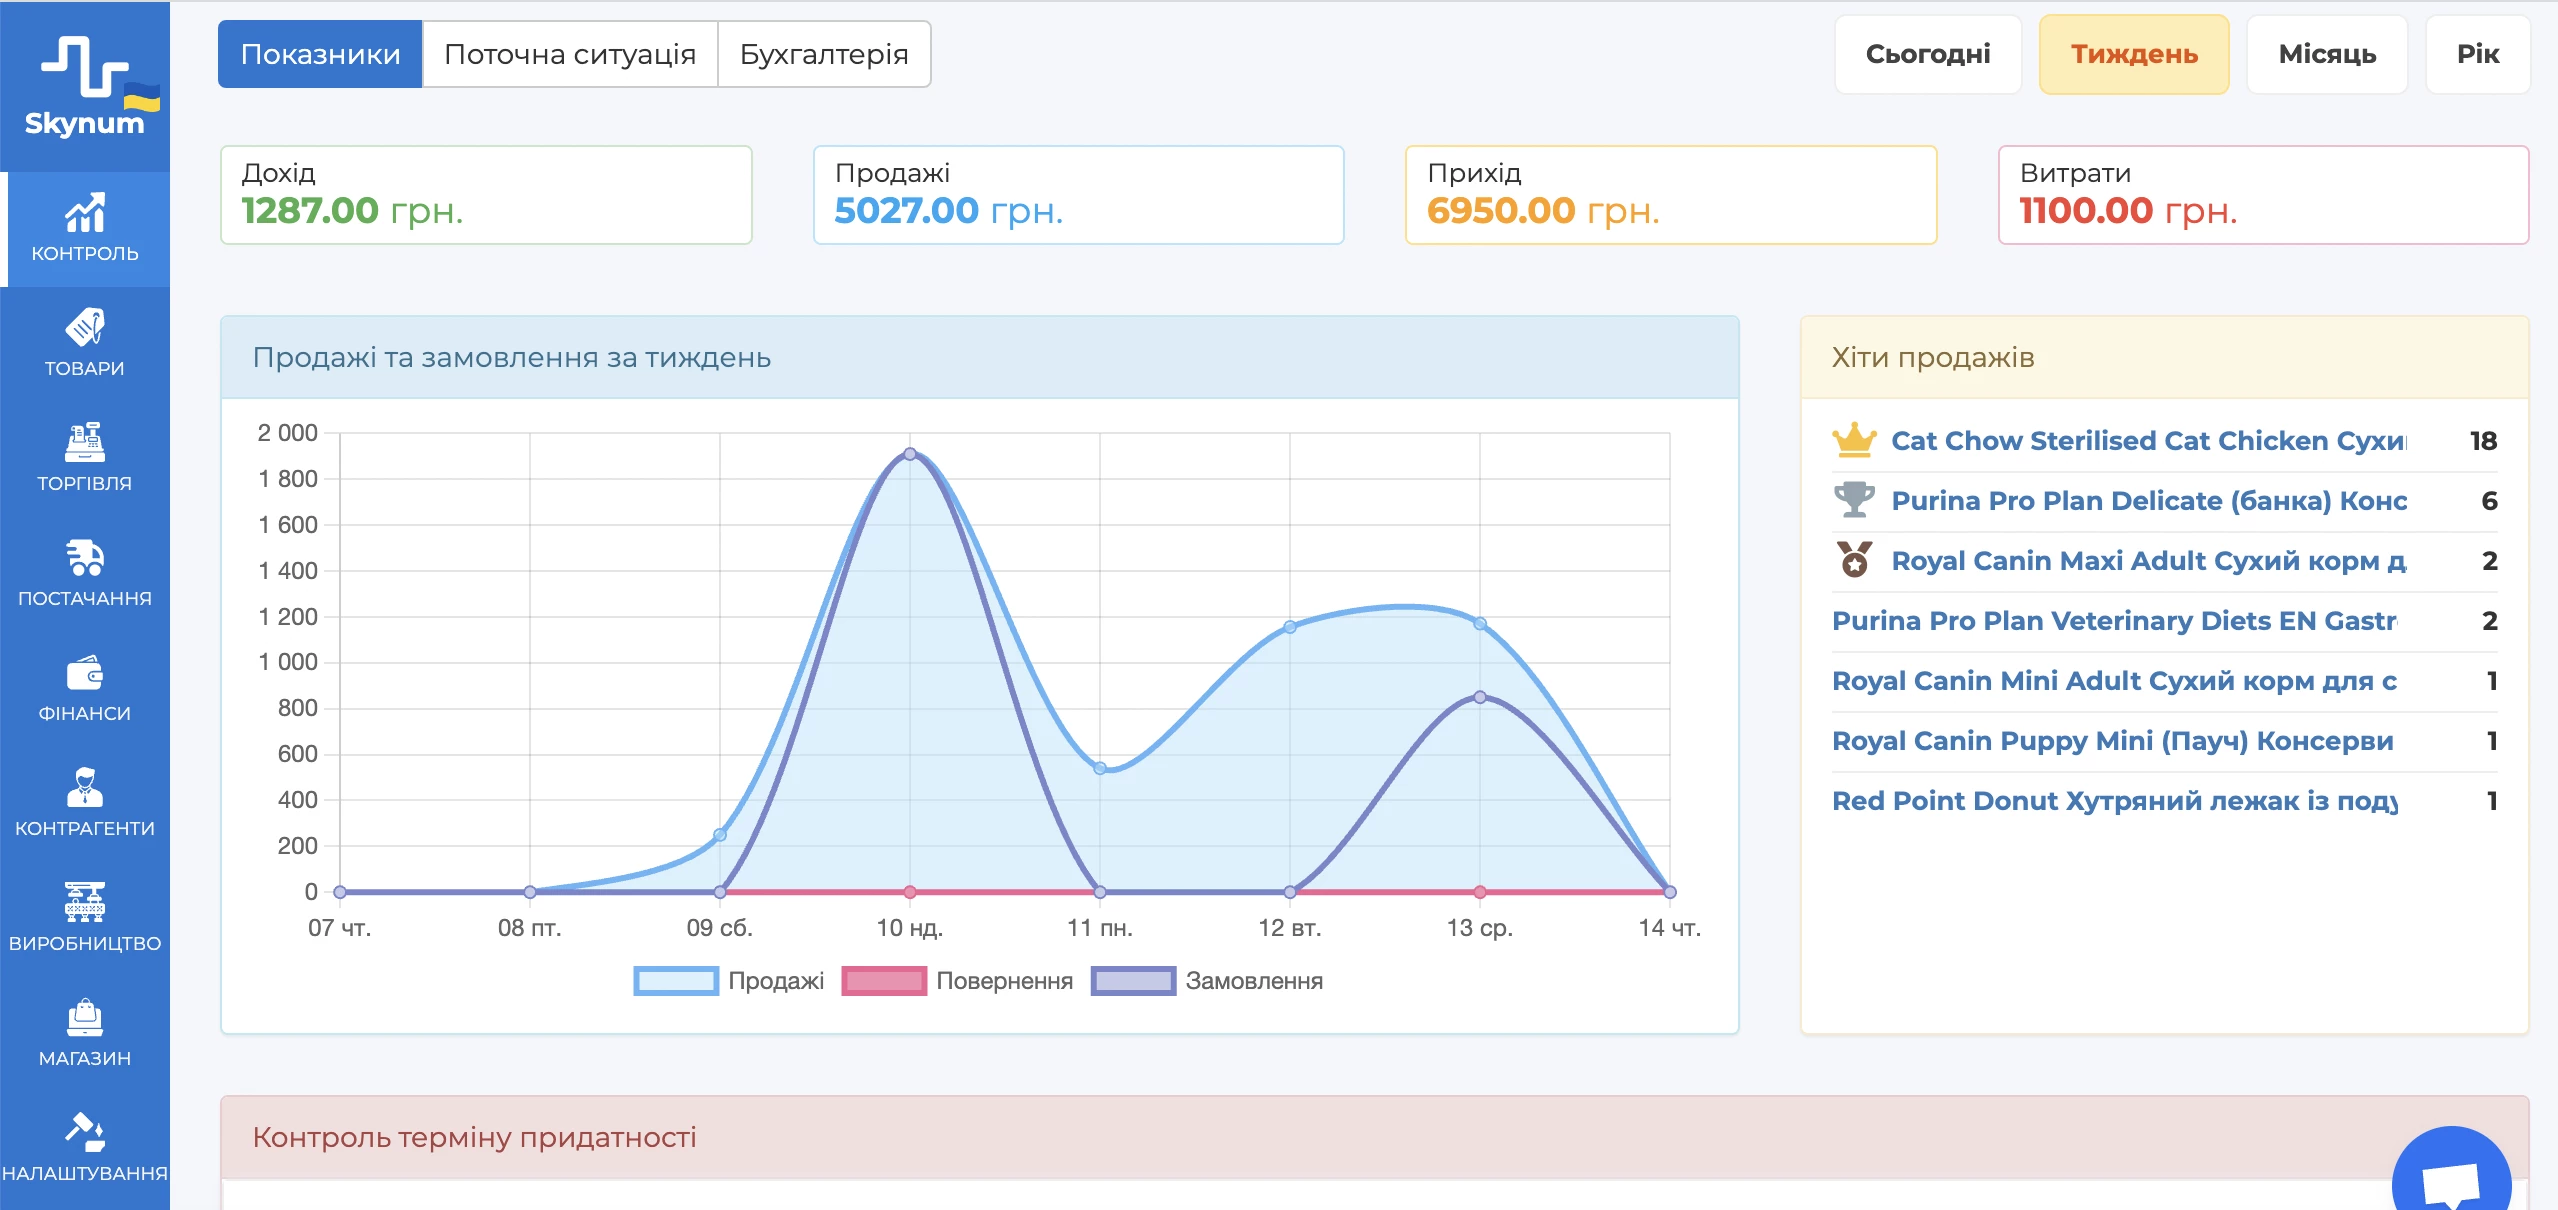Toggle the Повернення series in chart legend
The image size is (2558, 1210).
point(958,981)
